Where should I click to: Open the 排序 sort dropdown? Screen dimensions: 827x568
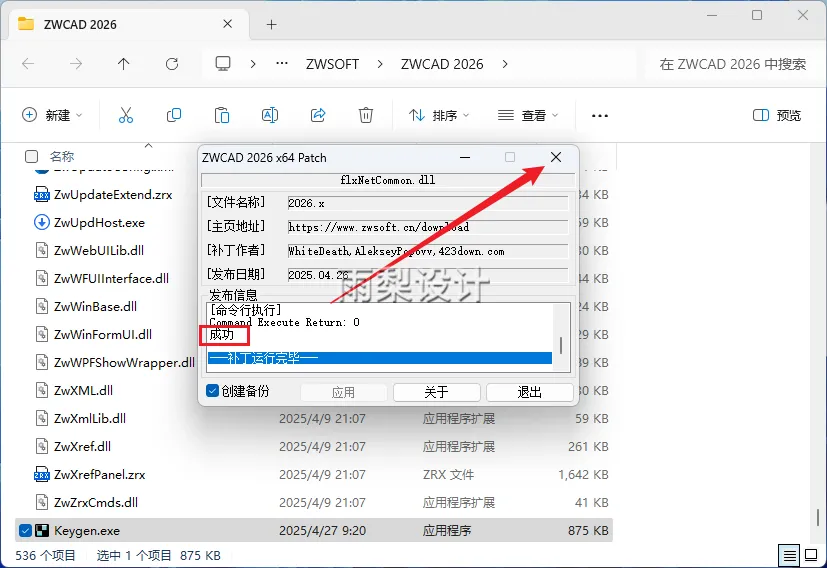[x=439, y=115]
